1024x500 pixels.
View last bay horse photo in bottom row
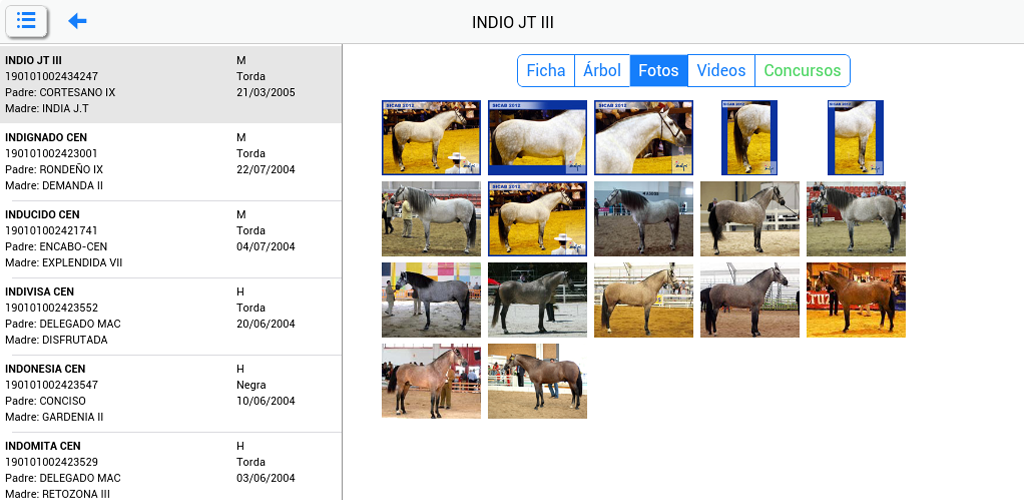pyautogui.click(x=537, y=381)
